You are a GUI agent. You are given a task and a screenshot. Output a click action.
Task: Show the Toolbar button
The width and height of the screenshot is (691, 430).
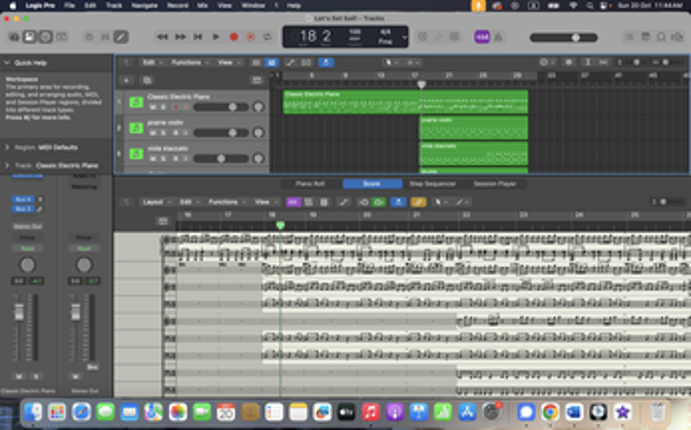[62, 37]
